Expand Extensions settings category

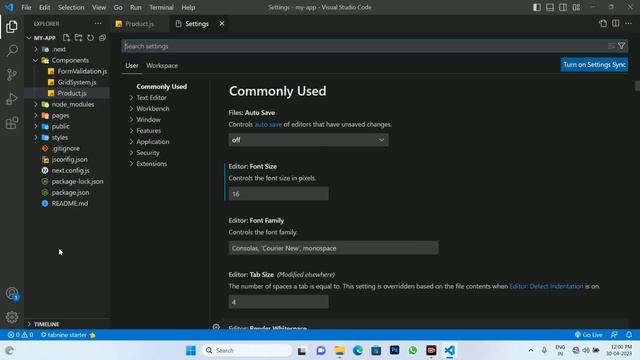click(x=131, y=164)
